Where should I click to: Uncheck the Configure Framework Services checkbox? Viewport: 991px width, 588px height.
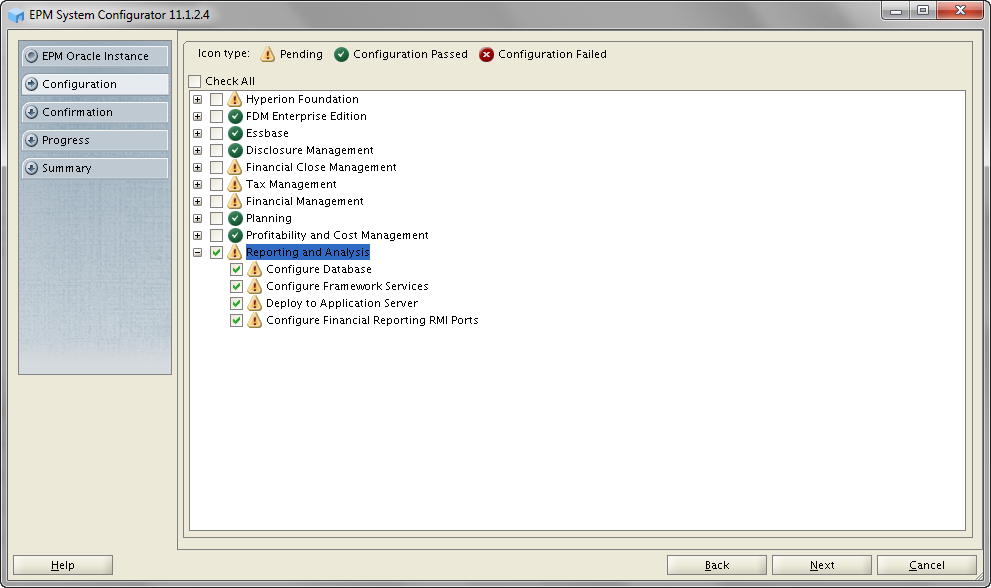[236, 286]
